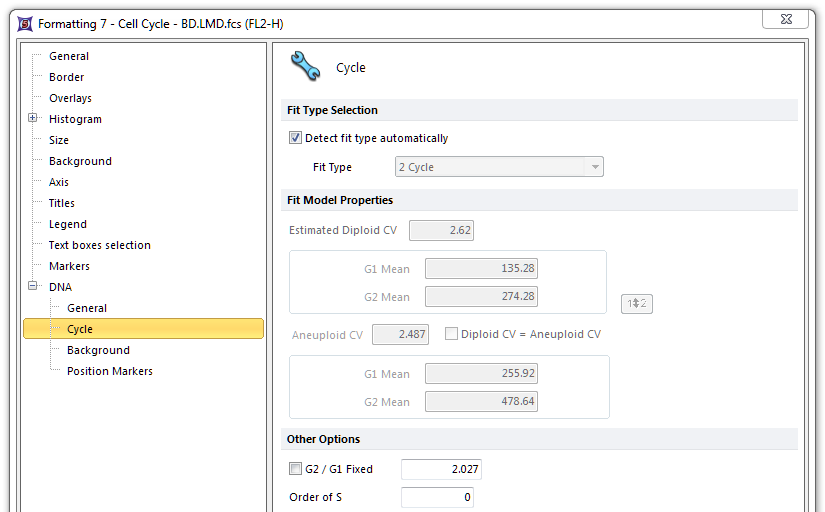Uncheck Detect fit type automatically
The height and width of the screenshot is (512, 825).
295,138
